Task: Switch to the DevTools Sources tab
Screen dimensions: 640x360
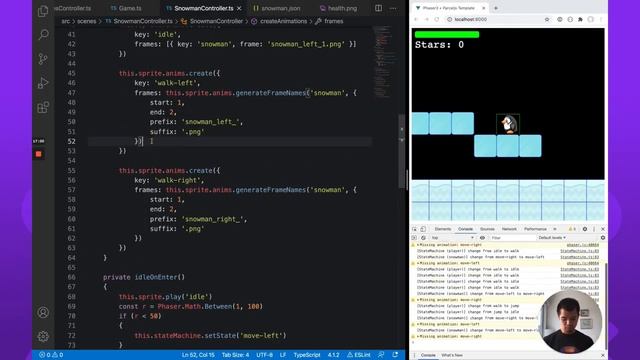Action: (x=487, y=229)
